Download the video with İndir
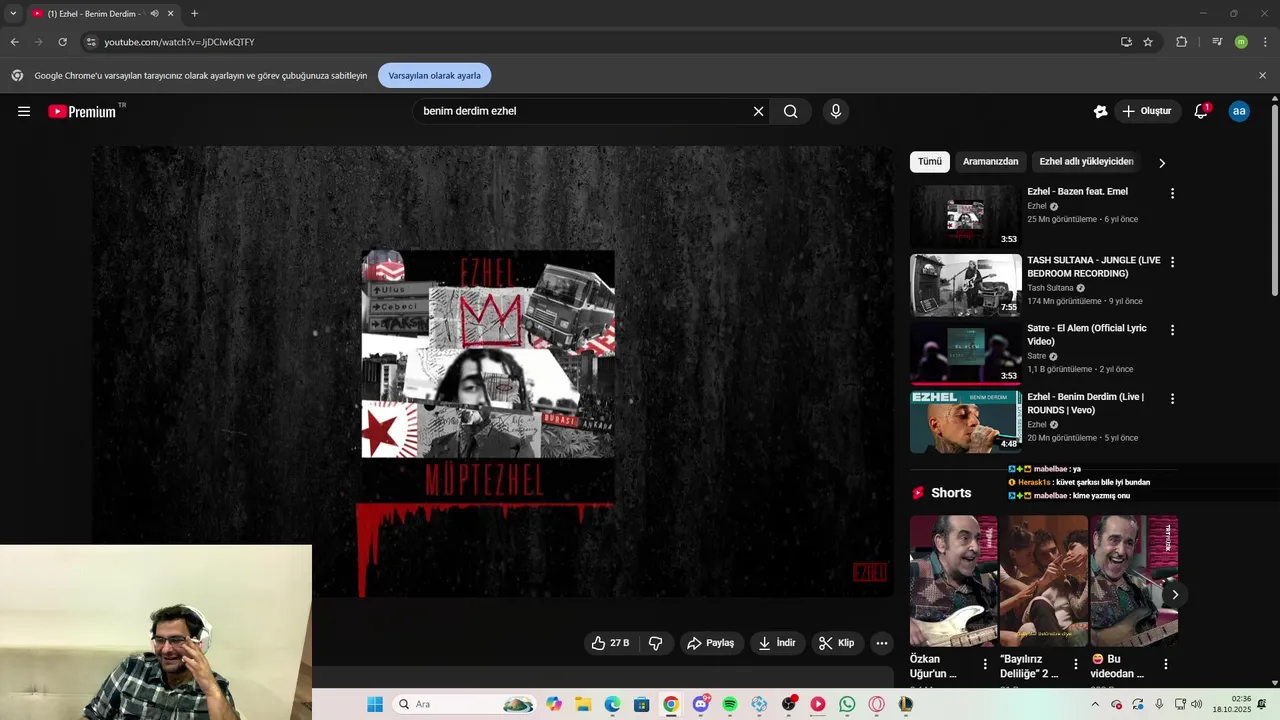The width and height of the screenshot is (1280, 720). [x=777, y=643]
